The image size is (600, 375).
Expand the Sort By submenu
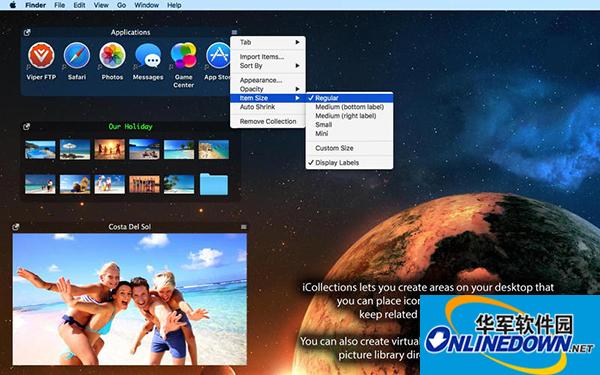click(x=268, y=66)
